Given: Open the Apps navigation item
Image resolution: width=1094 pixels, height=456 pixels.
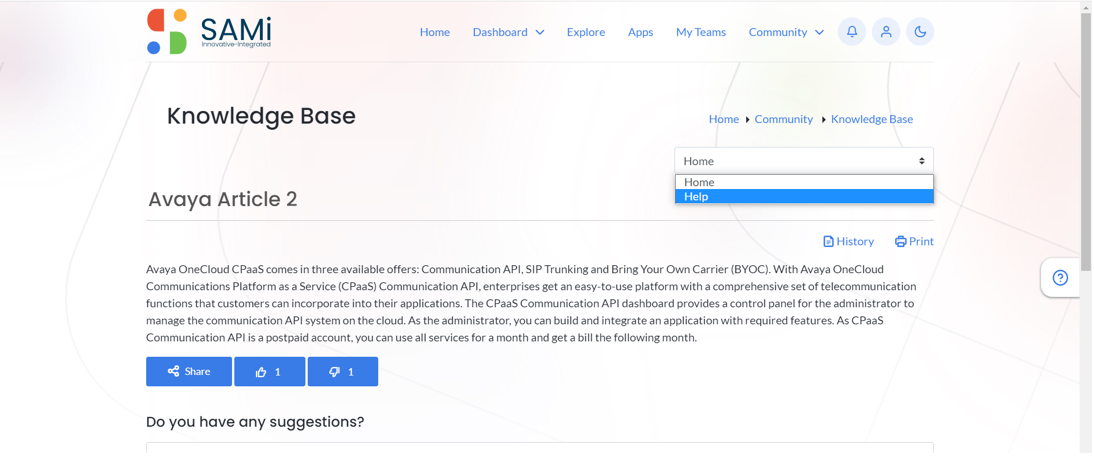Looking at the screenshot, I should coord(640,32).
